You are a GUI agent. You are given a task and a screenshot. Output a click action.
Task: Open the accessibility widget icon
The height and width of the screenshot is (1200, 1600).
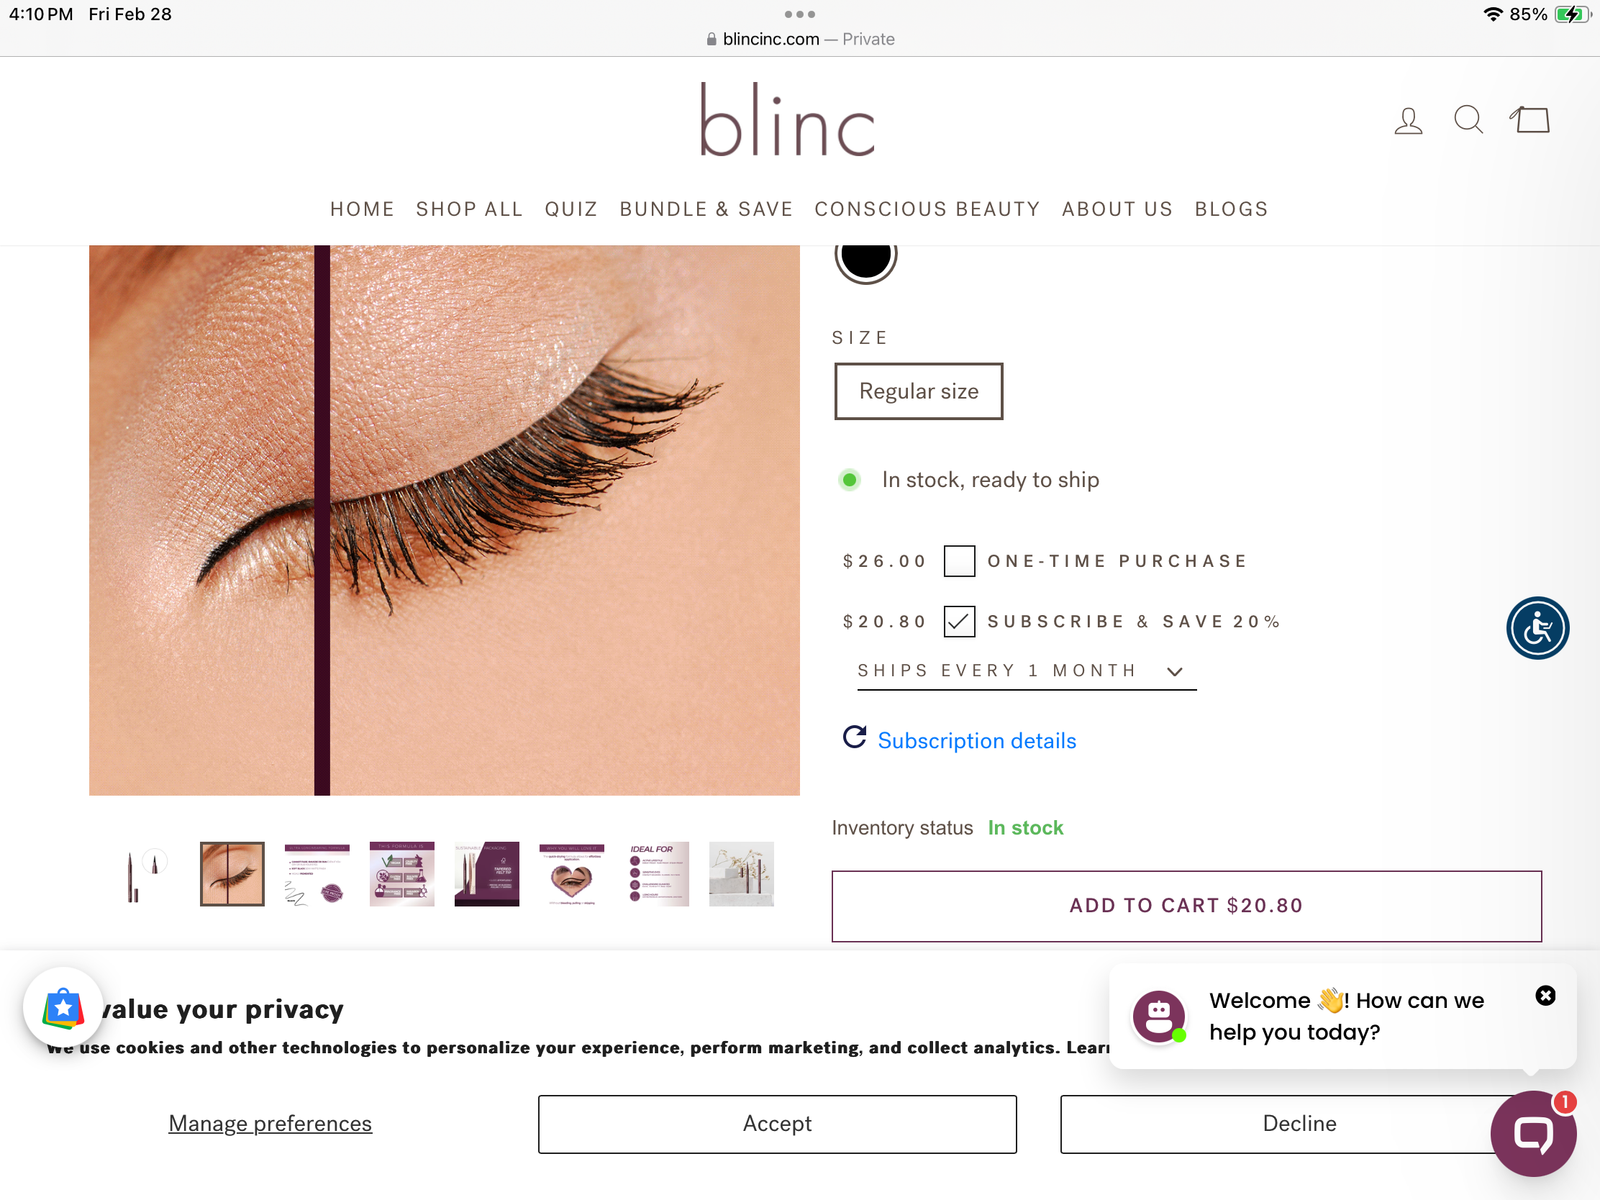[x=1537, y=628]
